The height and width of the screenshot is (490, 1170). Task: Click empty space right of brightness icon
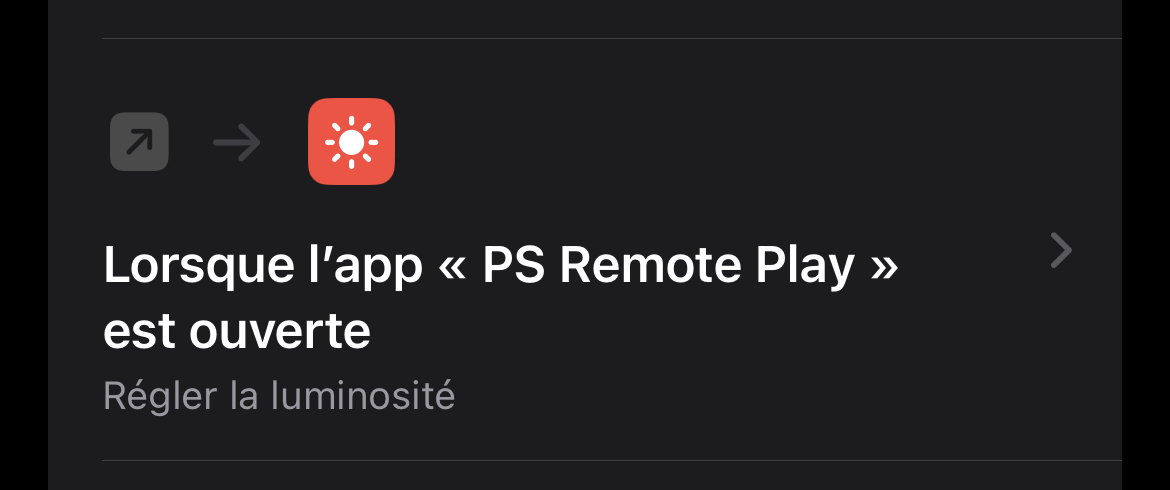tap(672, 142)
